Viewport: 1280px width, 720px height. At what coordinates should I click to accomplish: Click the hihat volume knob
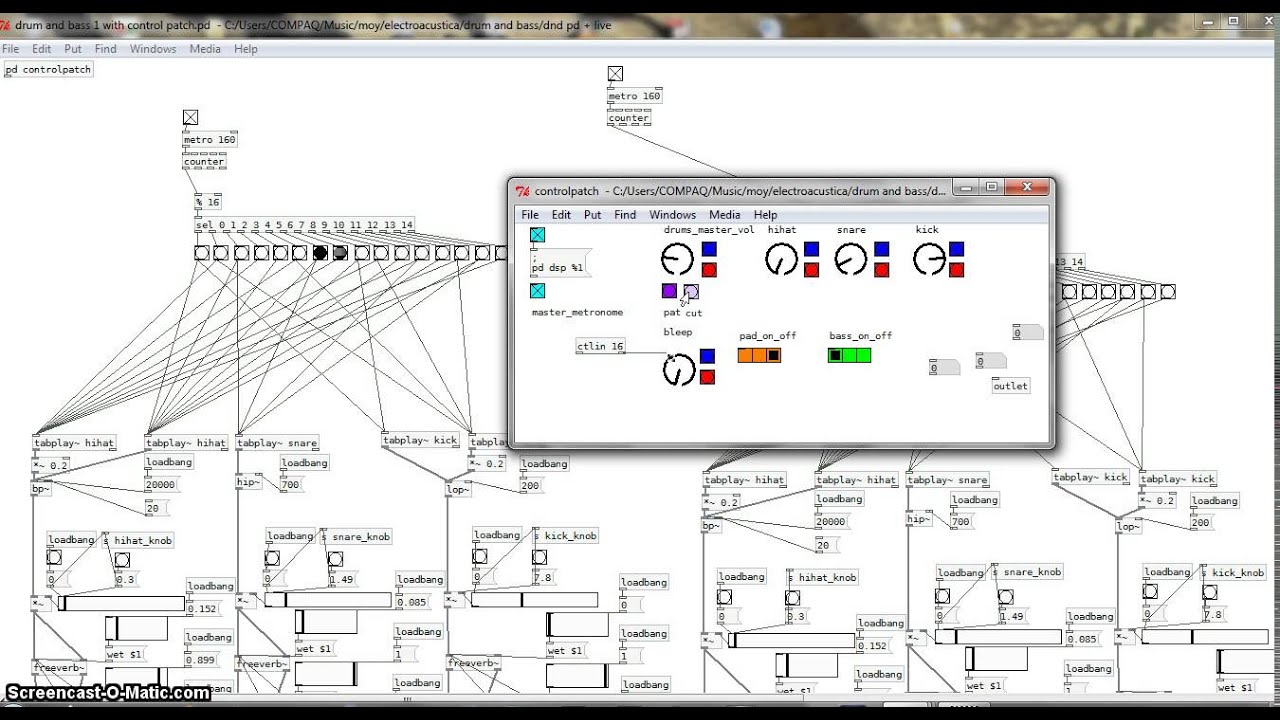[x=781, y=260]
